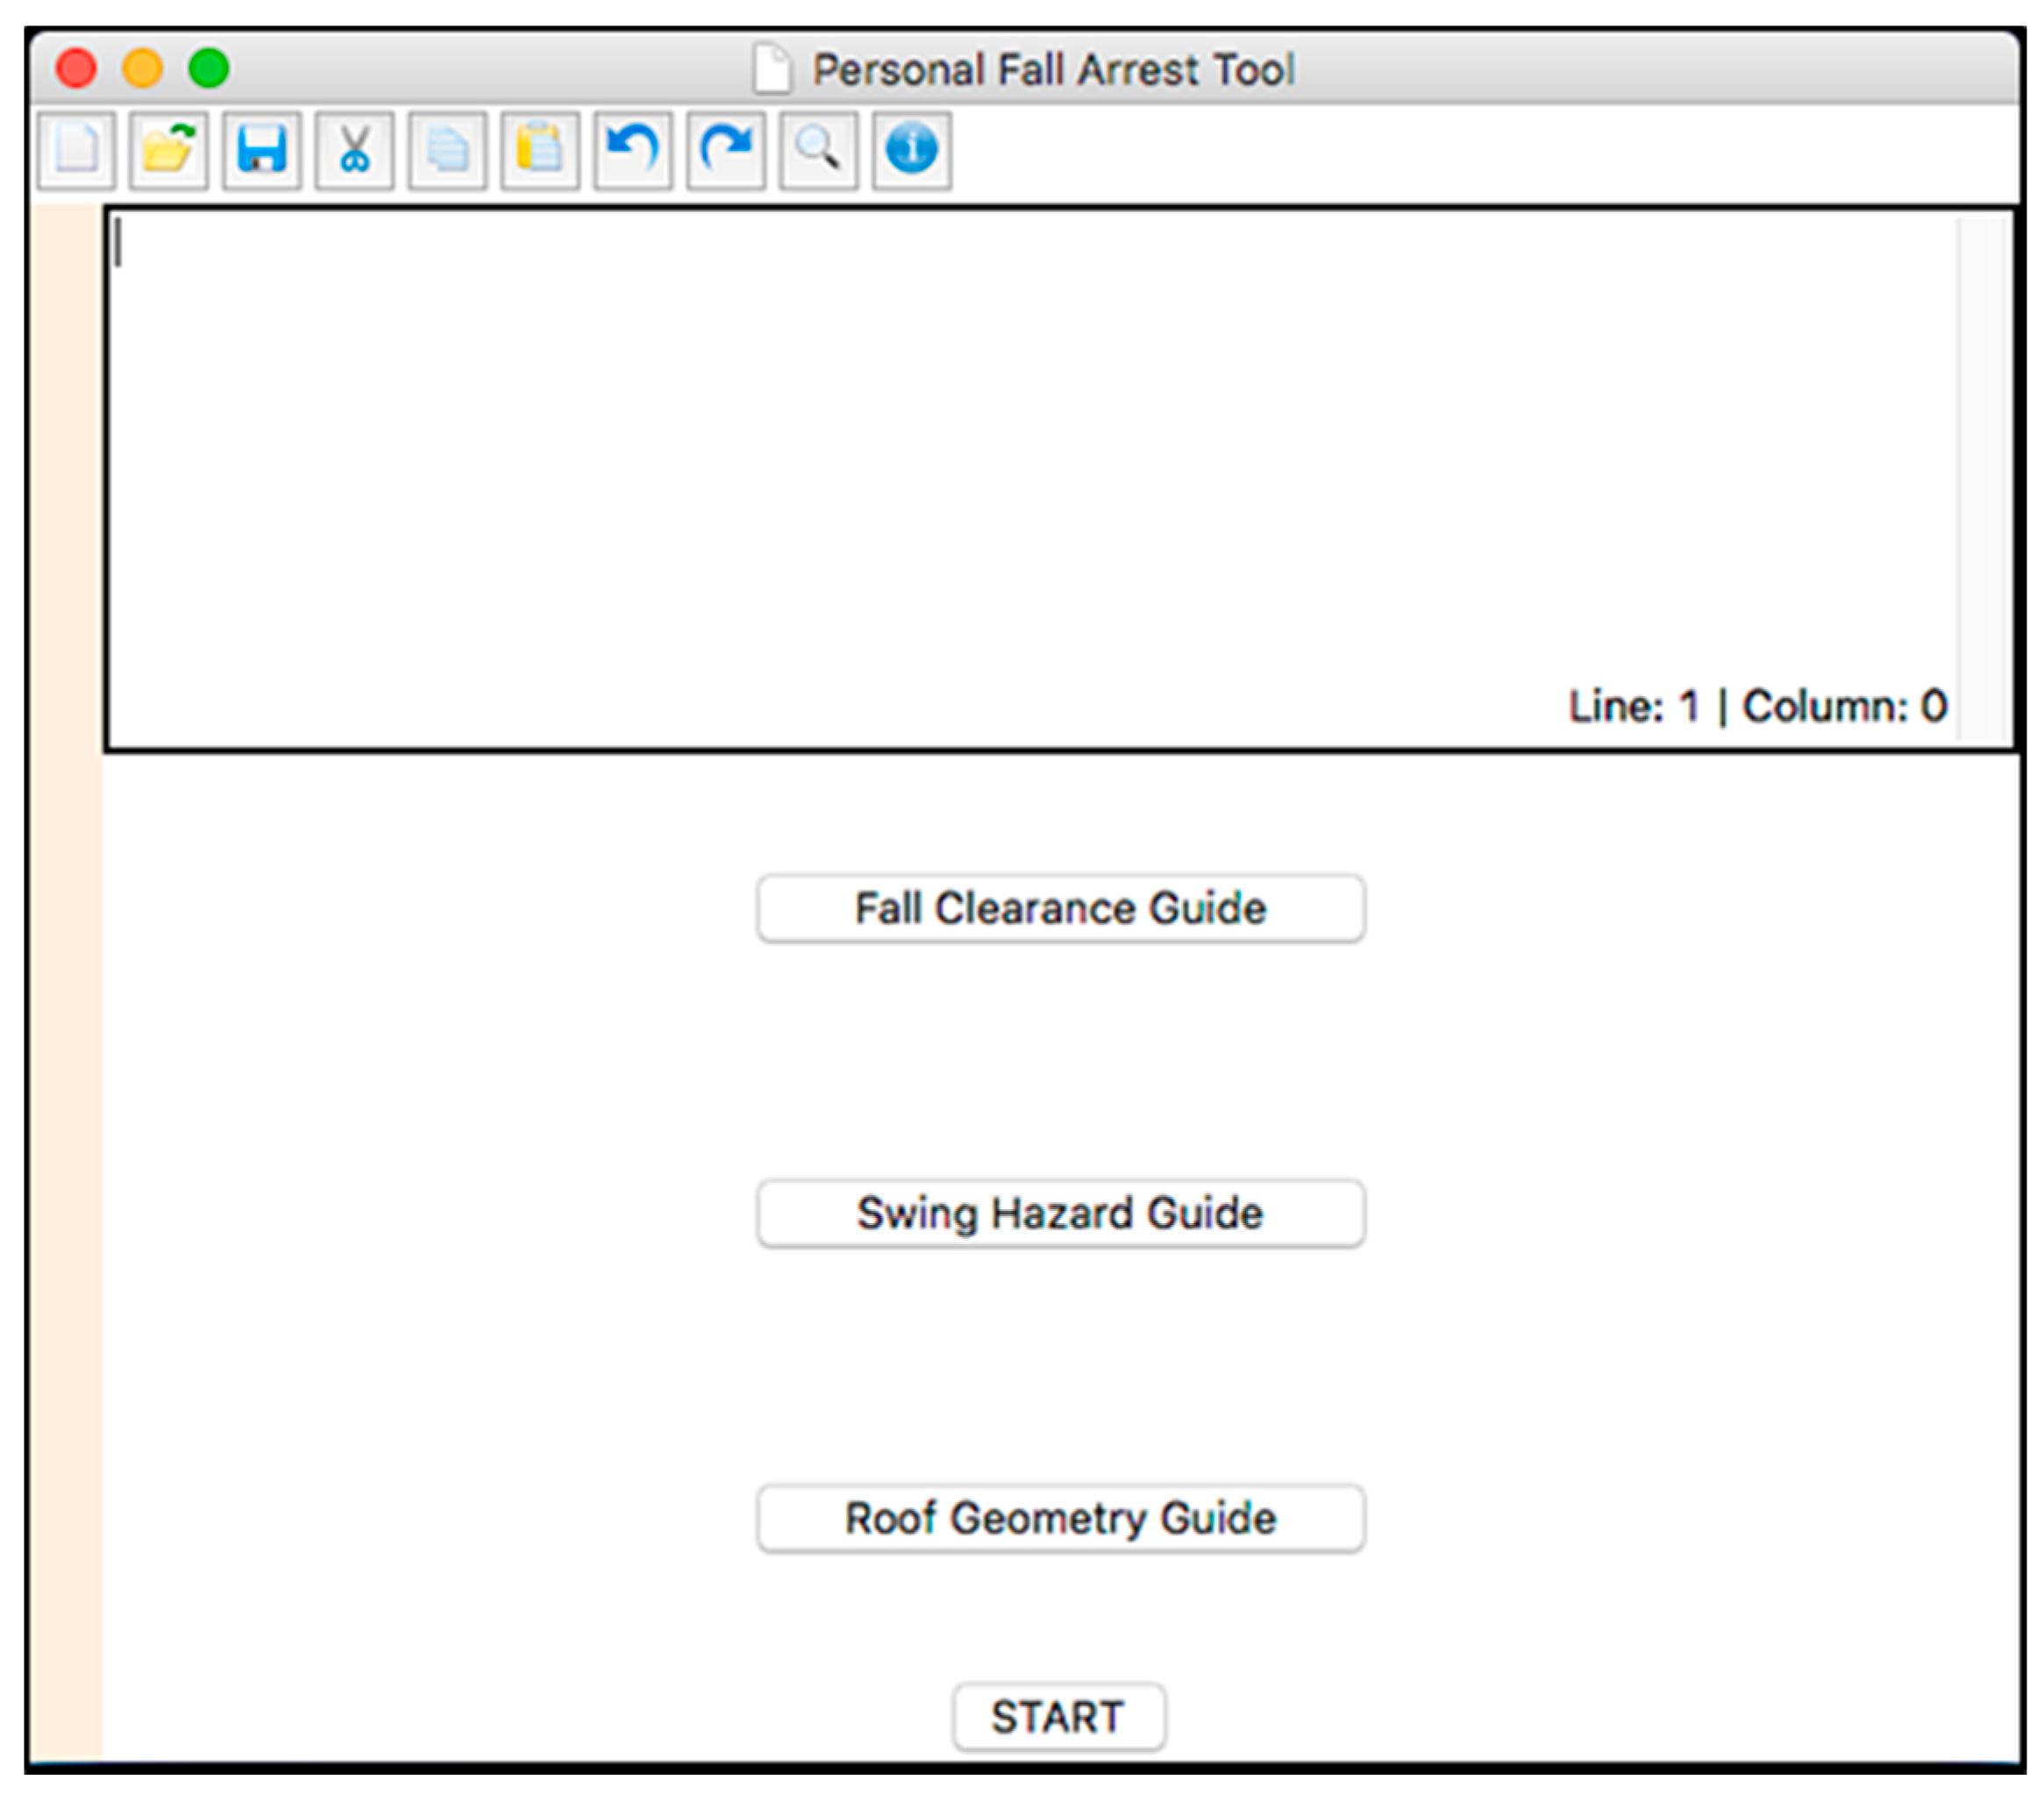
Task: Click the New File toolbar icon
Action: click(x=76, y=150)
